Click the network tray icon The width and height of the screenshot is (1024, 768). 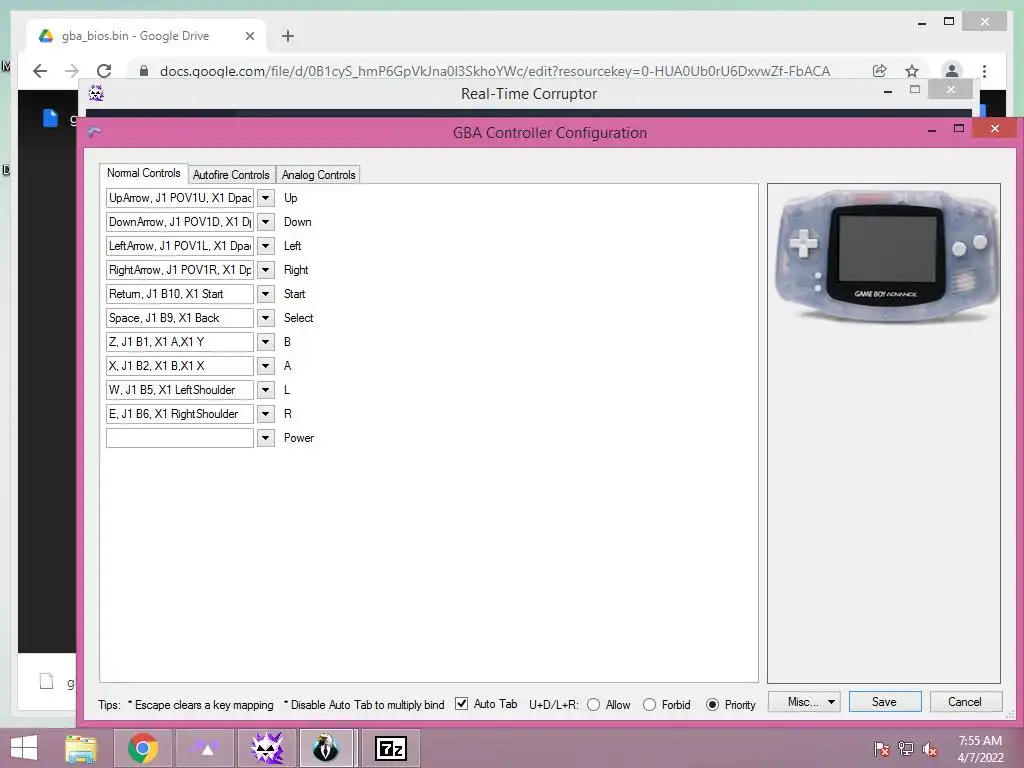[x=906, y=749]
